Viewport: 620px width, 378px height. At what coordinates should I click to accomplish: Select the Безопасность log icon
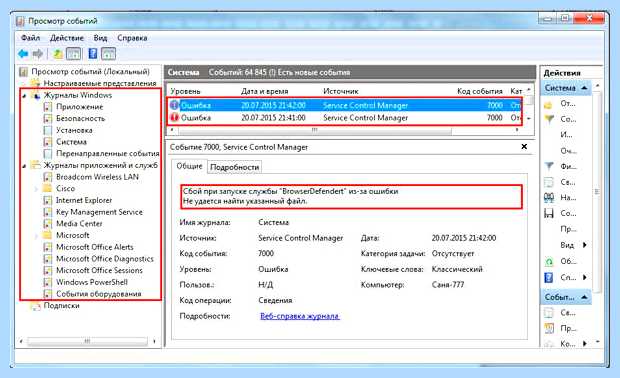[48, 118]
